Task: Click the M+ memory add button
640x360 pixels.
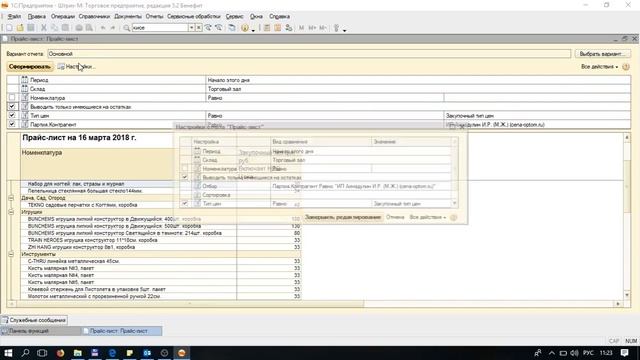Action: (312, 28)
